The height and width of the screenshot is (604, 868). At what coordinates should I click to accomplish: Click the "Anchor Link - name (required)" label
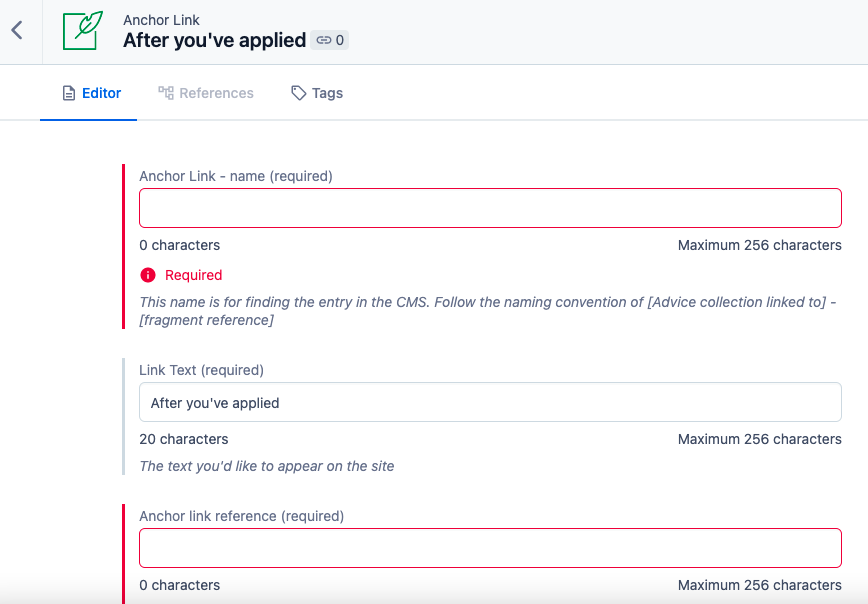point(236,176)
